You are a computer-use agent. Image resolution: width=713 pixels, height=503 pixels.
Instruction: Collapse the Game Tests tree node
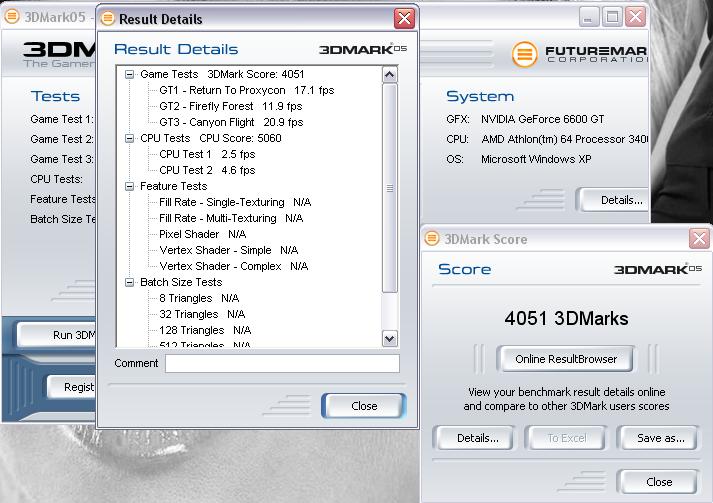(x=130, y=74)
